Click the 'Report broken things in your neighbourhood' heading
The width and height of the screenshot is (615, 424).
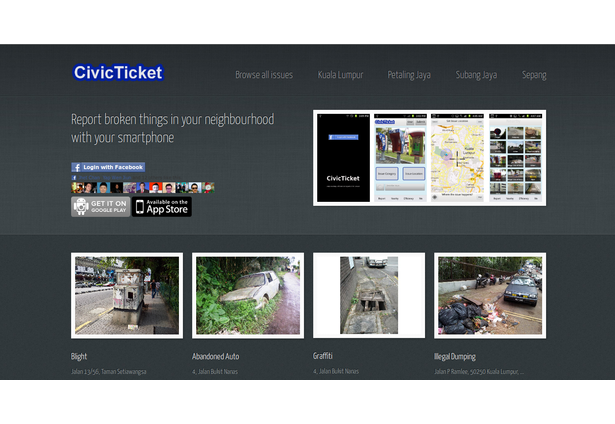tap(173, 128)
